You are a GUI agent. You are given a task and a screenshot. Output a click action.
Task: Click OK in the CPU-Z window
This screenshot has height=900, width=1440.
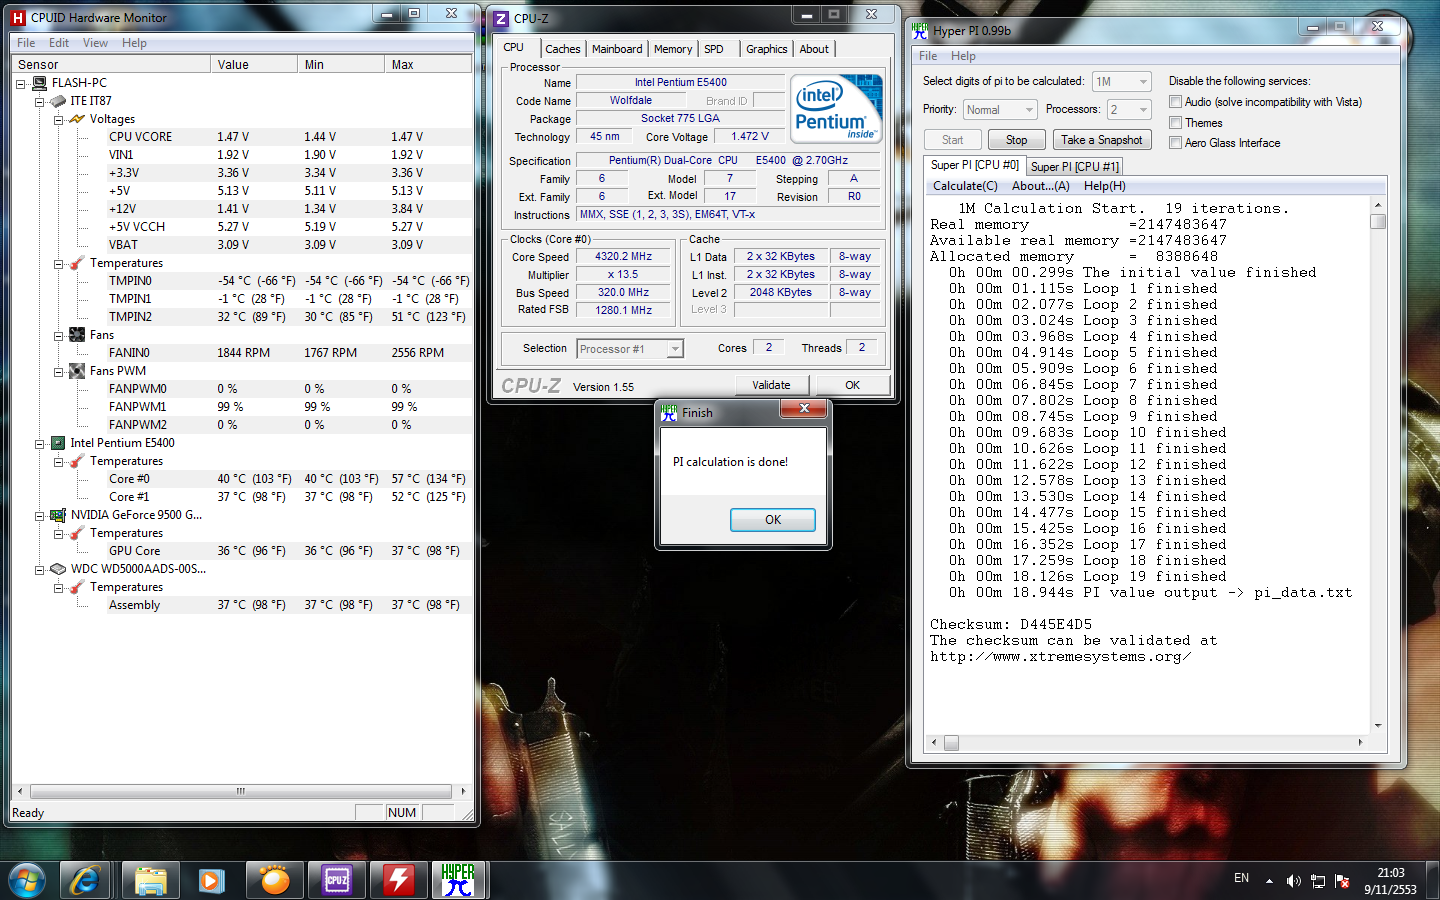852,385
